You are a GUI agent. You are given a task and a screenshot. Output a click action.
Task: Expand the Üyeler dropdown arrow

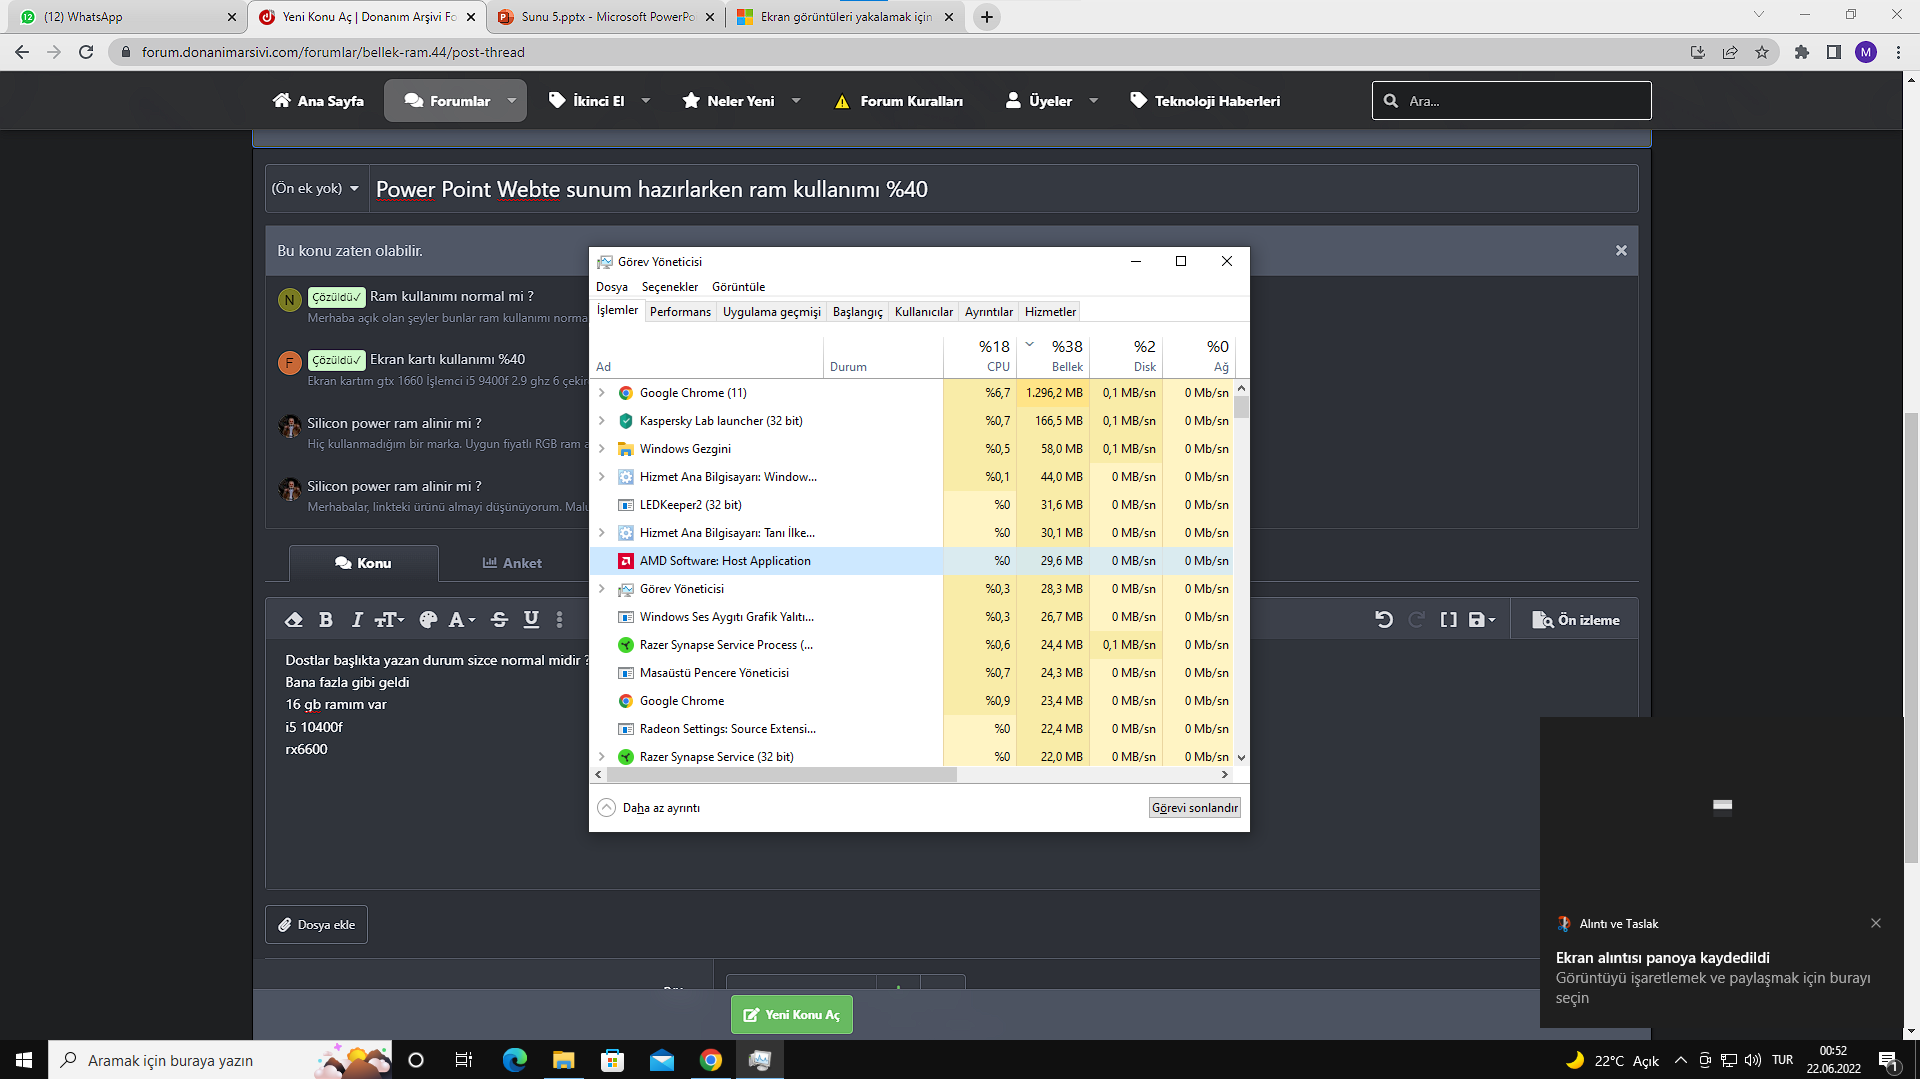1093,101
